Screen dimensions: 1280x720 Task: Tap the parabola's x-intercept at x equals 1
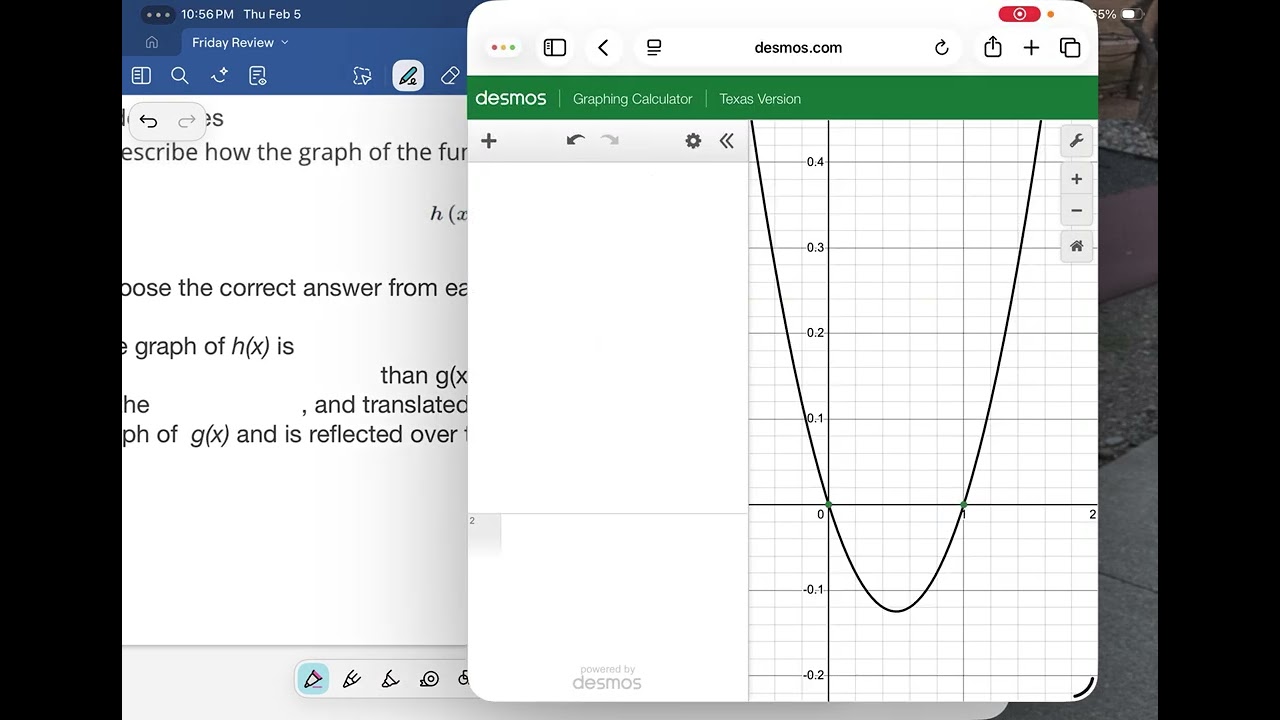coord(964,505)
